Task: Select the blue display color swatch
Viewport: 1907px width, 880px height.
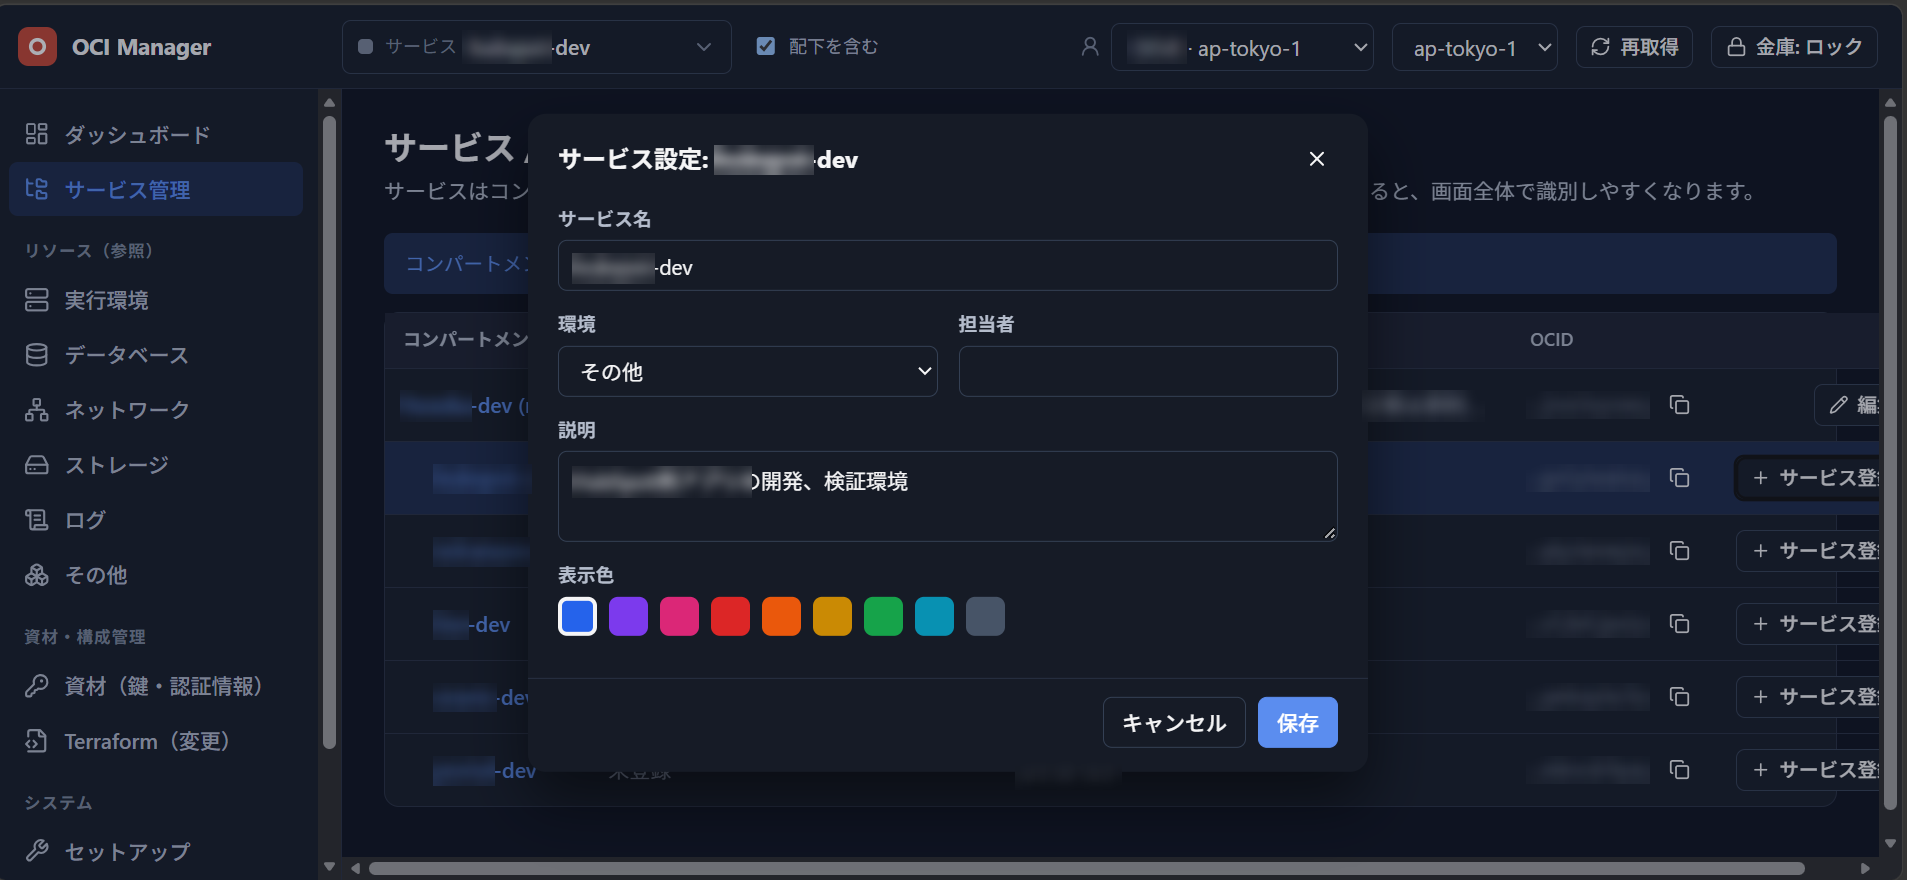Action: [x=578, y=616]
